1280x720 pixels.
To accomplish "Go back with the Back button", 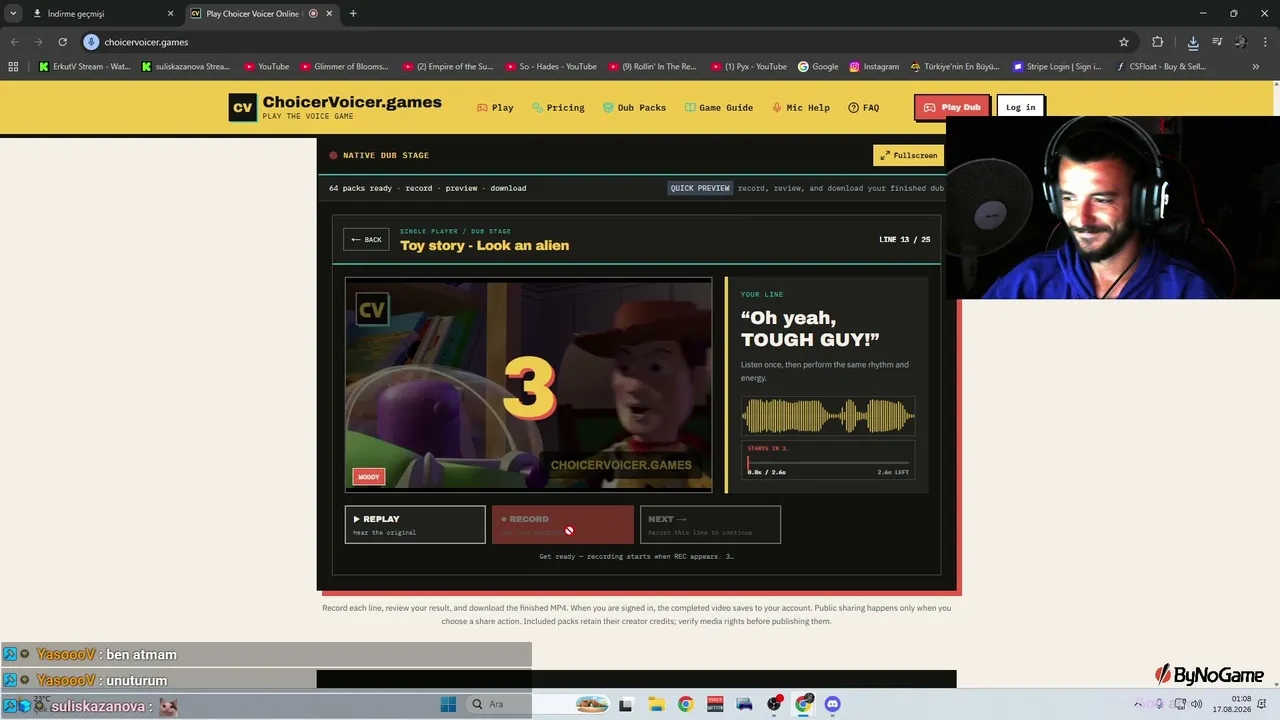I will point(366,240).
